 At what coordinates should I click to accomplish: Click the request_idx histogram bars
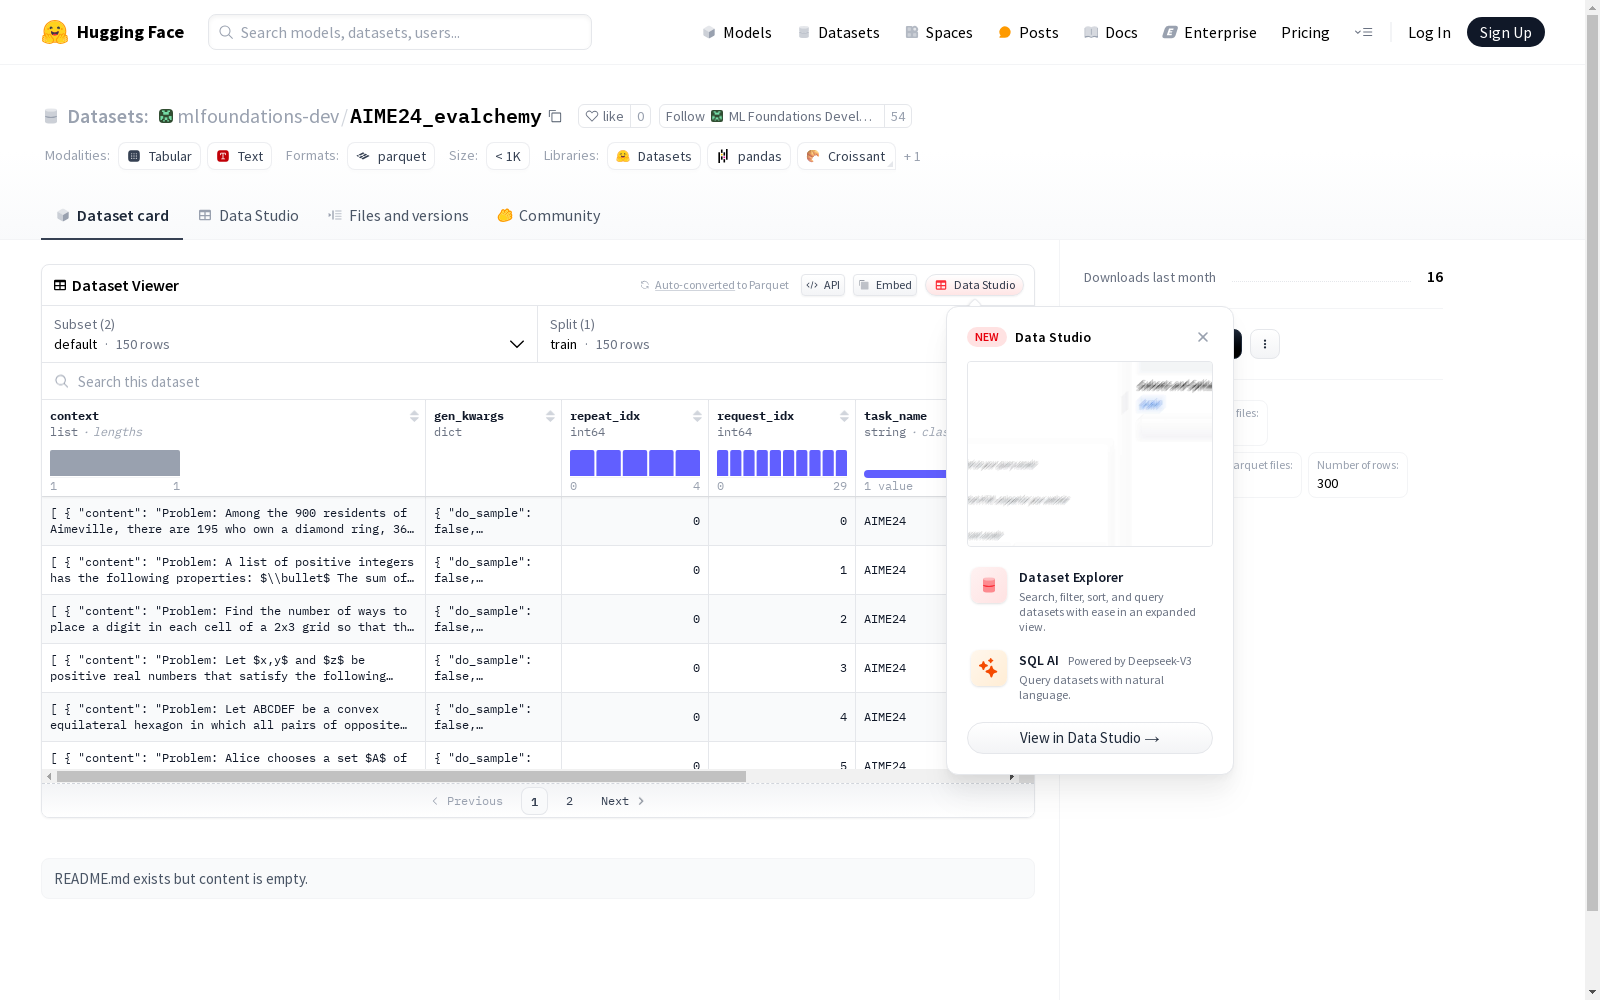pos(782,463)
